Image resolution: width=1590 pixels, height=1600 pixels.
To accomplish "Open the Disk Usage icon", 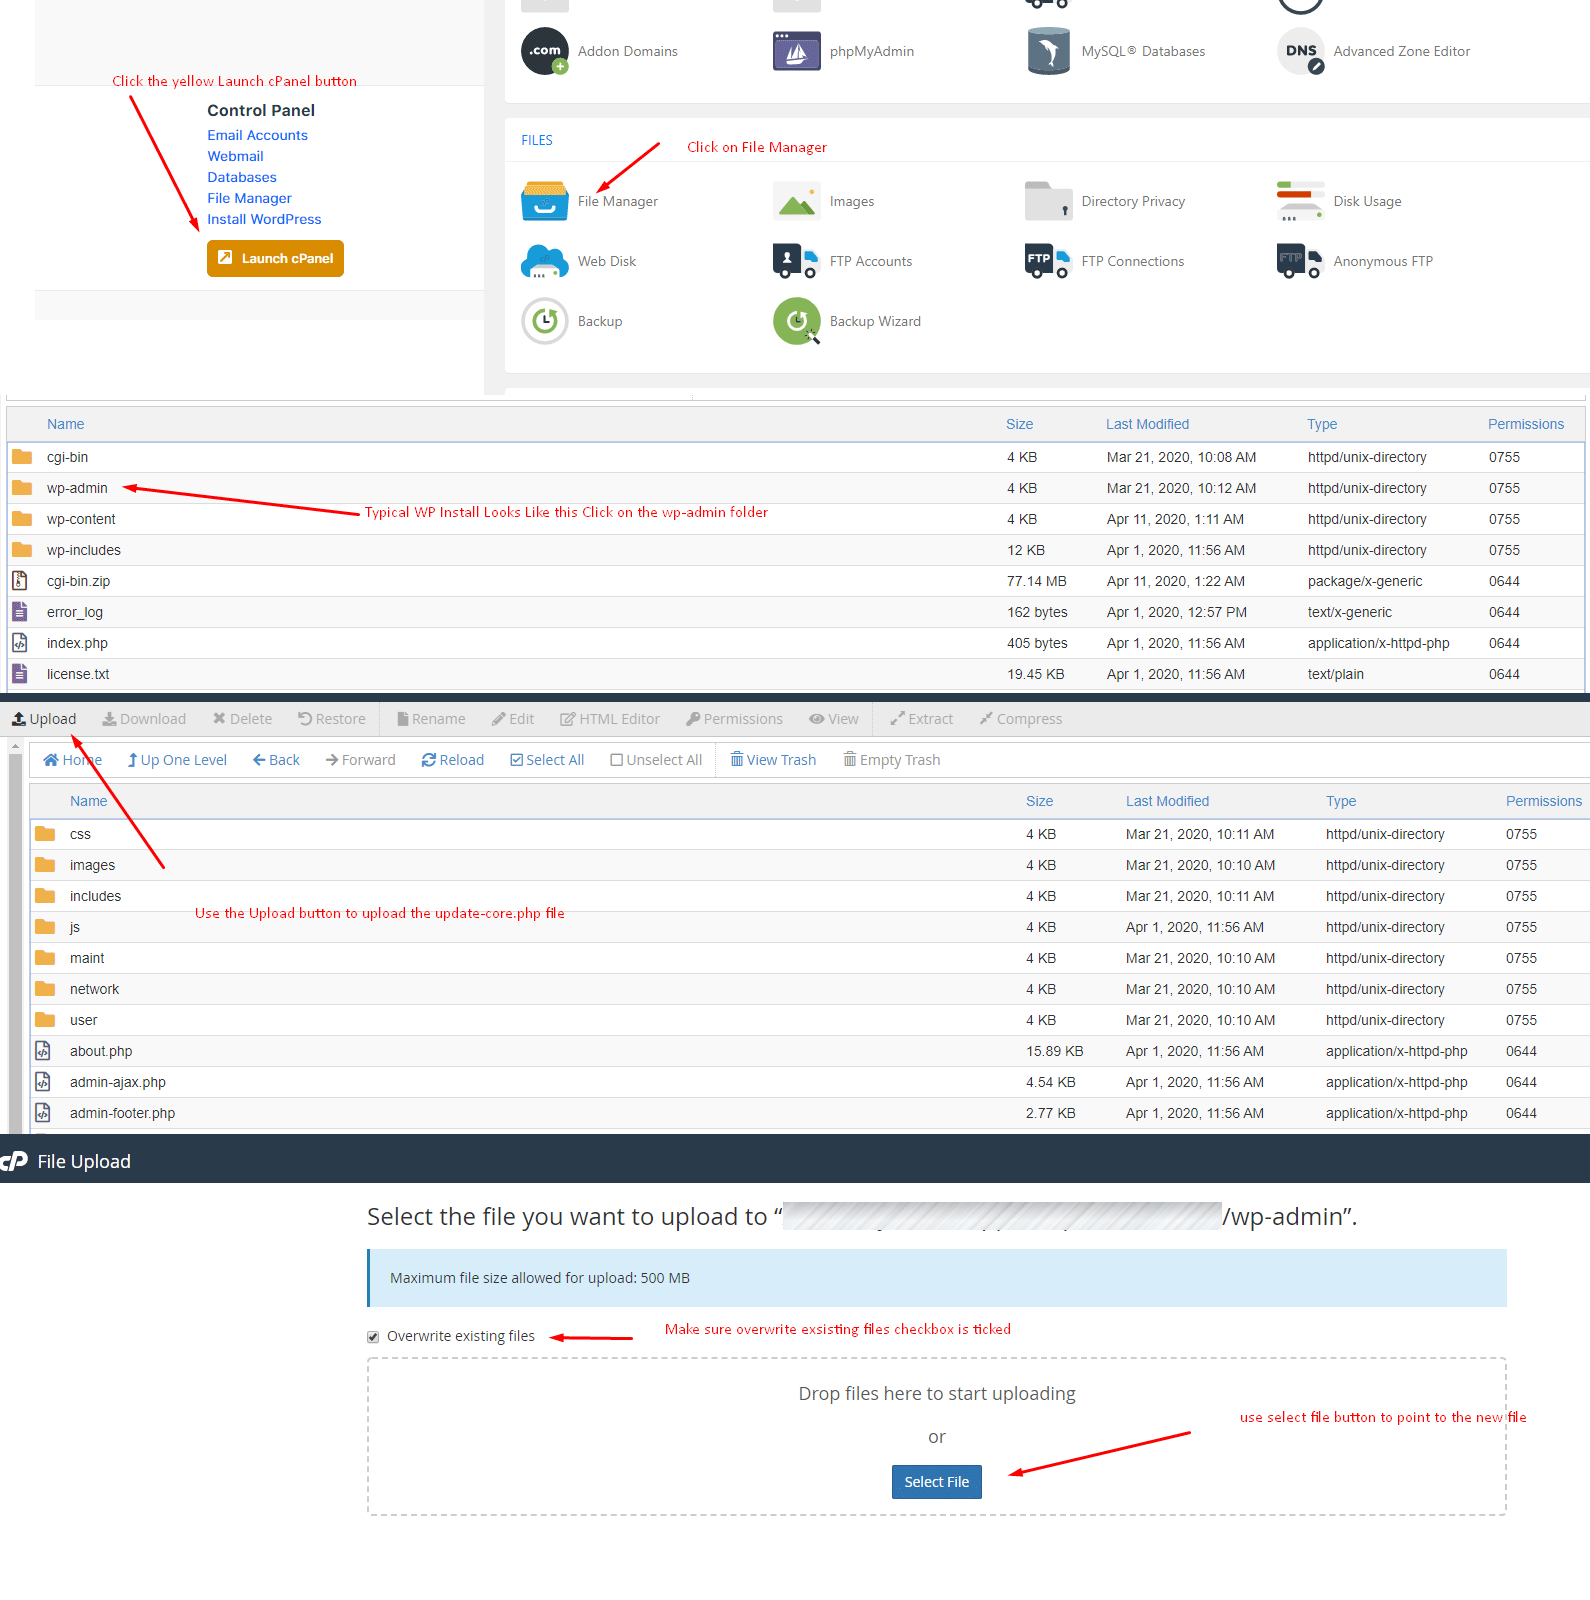I will click(1301, 201).
